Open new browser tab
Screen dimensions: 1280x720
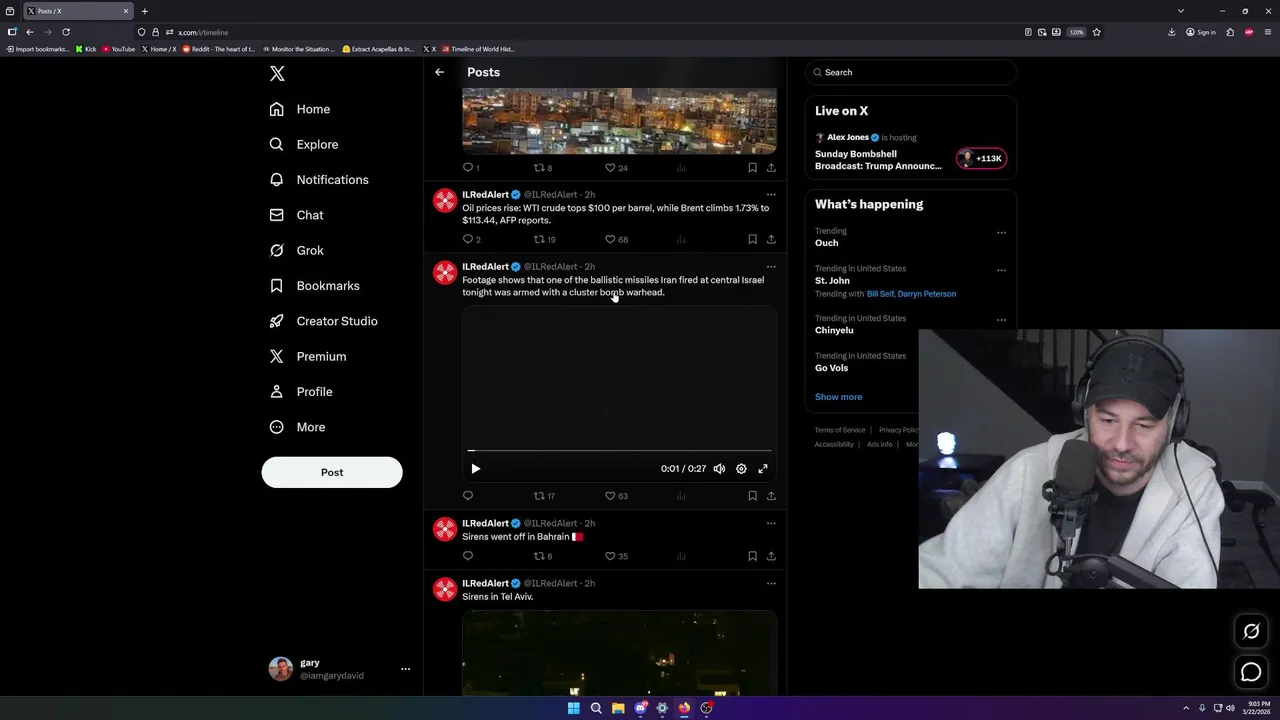pos(144,11)
